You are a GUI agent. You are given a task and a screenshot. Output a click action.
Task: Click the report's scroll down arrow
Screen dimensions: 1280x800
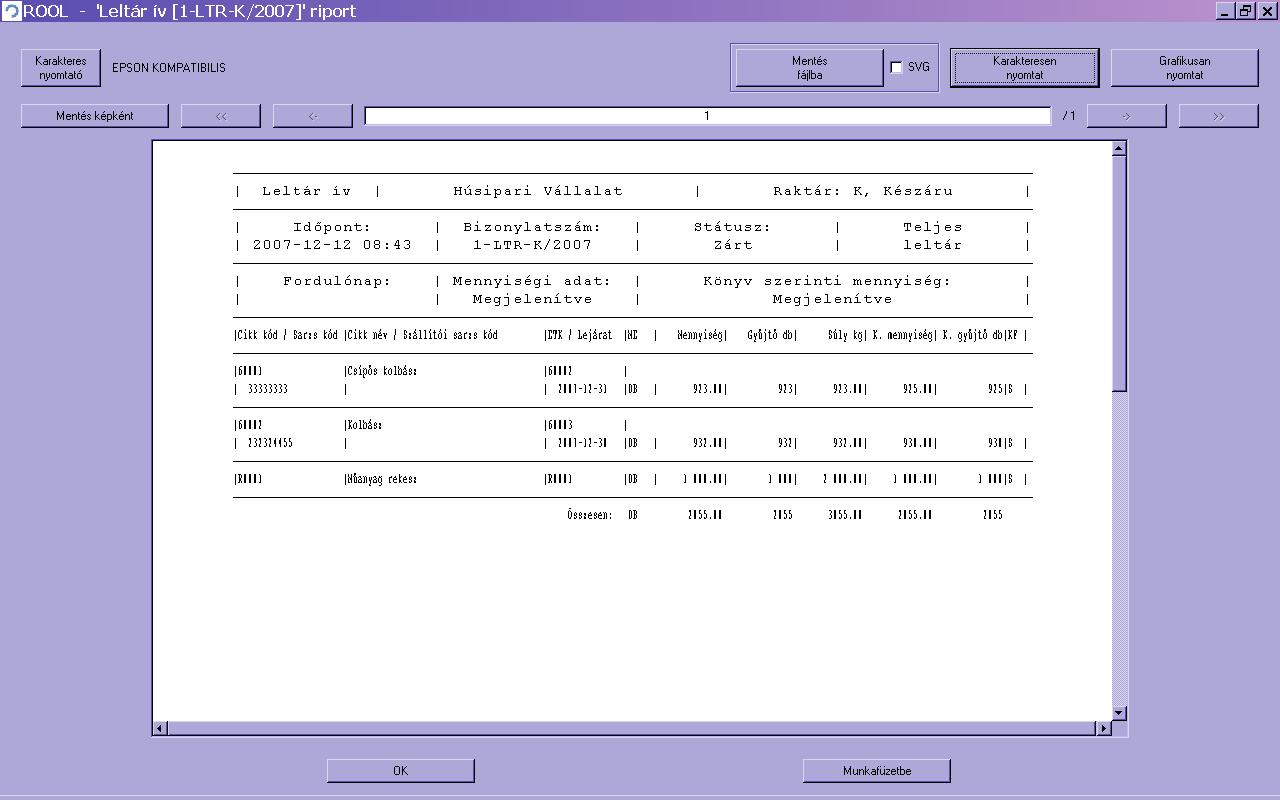click(1119, 713)
